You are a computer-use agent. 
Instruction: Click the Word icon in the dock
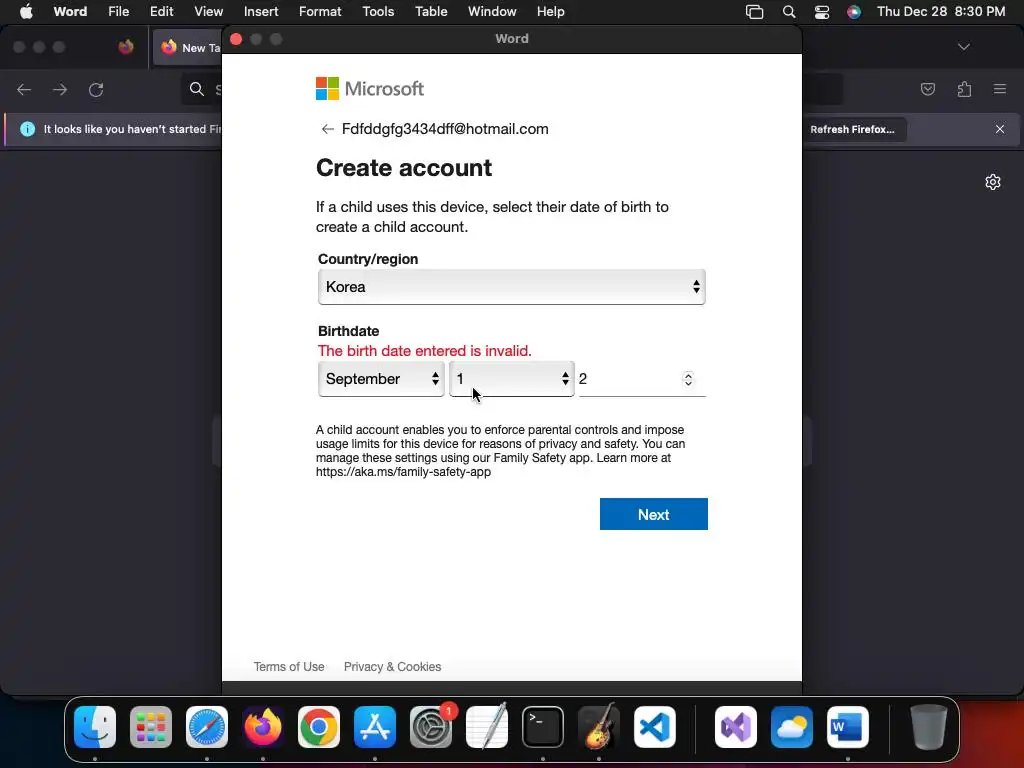(x=848, y=727)
